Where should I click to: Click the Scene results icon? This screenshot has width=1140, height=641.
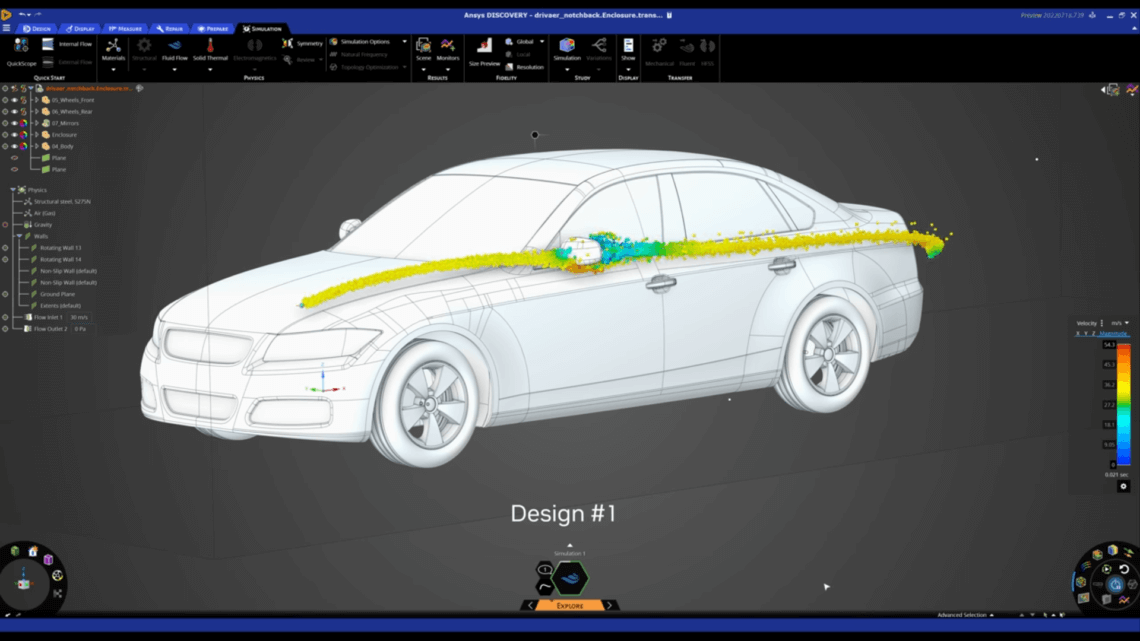point(423,48)
